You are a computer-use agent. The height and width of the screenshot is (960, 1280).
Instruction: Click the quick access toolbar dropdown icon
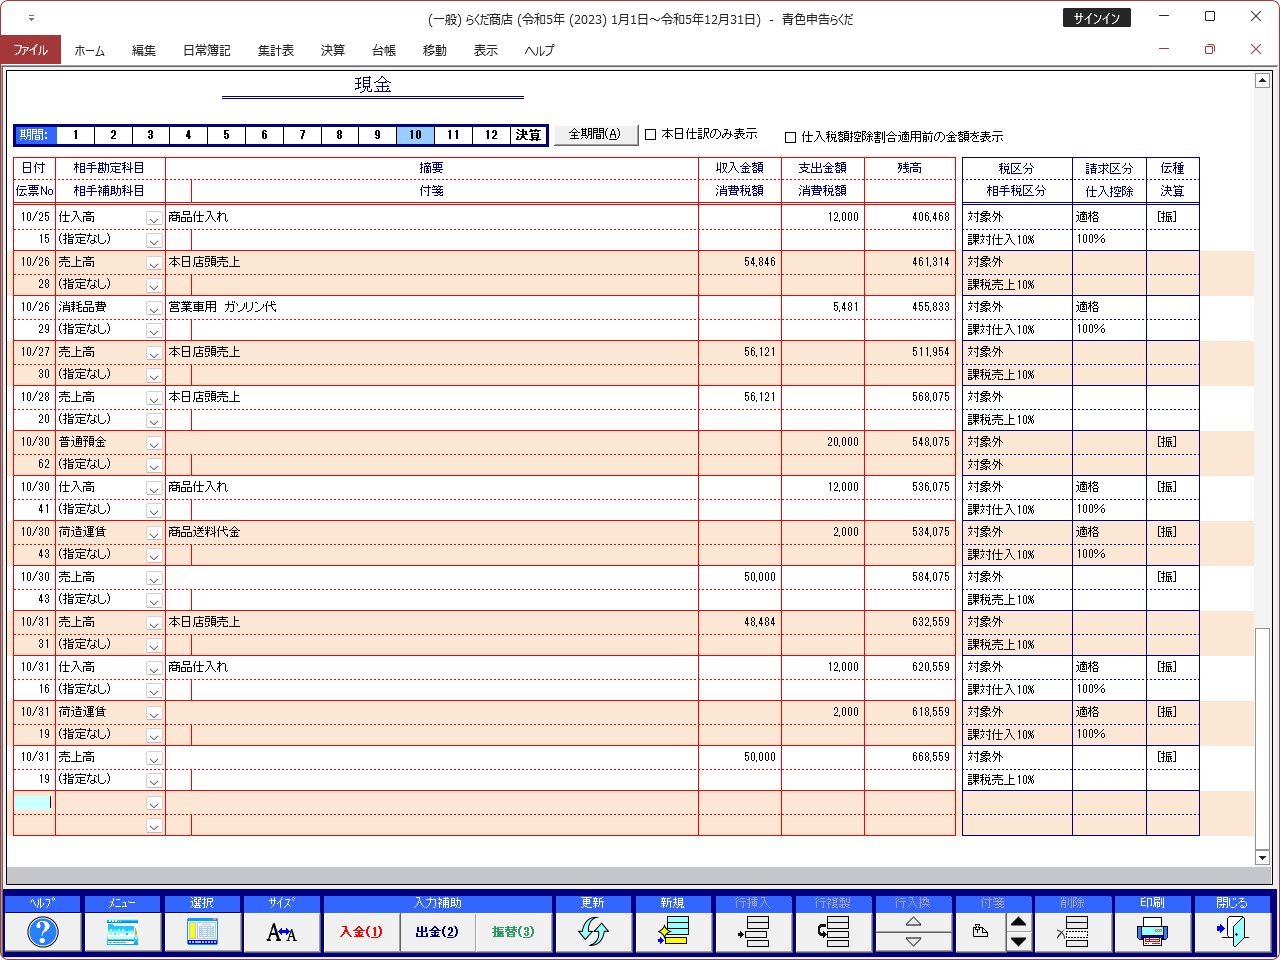(x=31, y=19)
